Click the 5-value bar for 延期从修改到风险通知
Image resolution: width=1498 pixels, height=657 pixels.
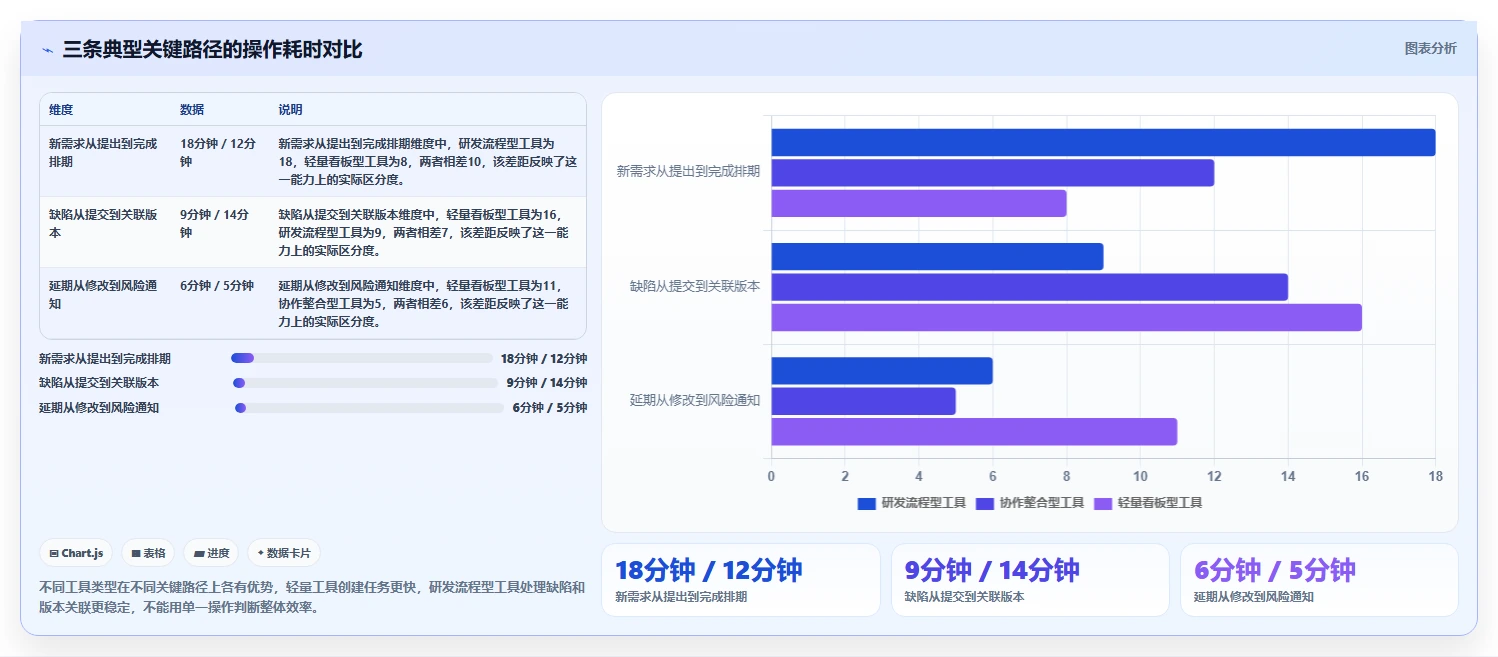click(x=863, y=401)
